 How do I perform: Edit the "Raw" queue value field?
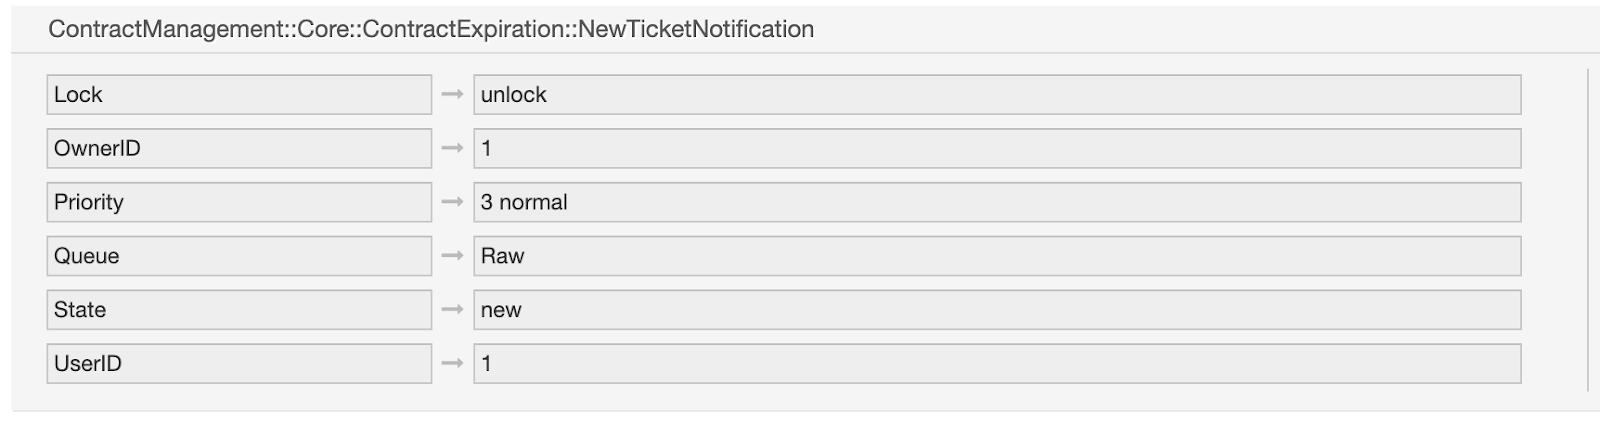tap(997, 256)
